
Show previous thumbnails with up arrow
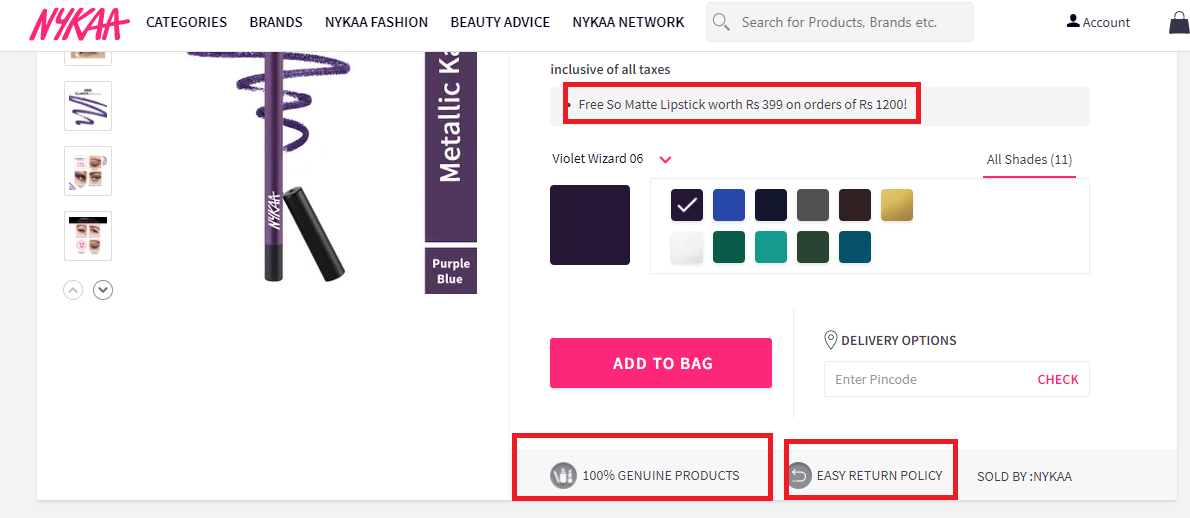pos(73,290)
